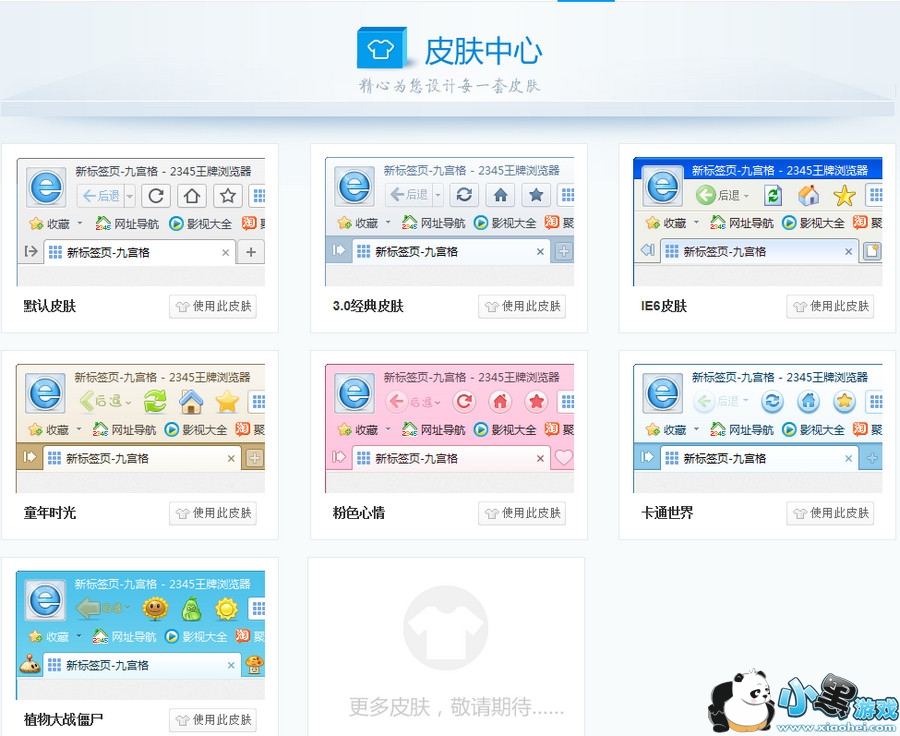Click the 植物大战僵尸 skin name label
This screenshot has width=900, height=736.
(x=63, y=719)
